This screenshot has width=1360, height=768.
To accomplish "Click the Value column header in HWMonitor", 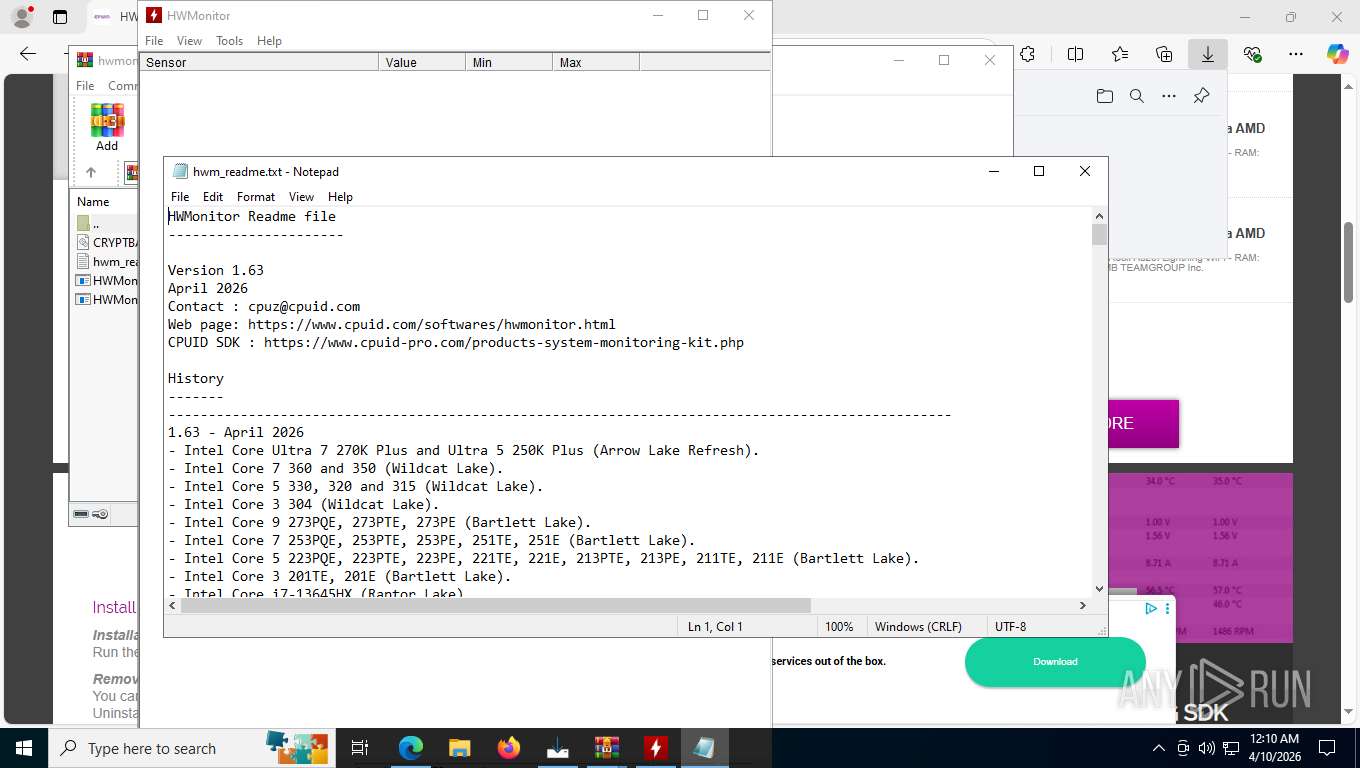I will 422,62.
